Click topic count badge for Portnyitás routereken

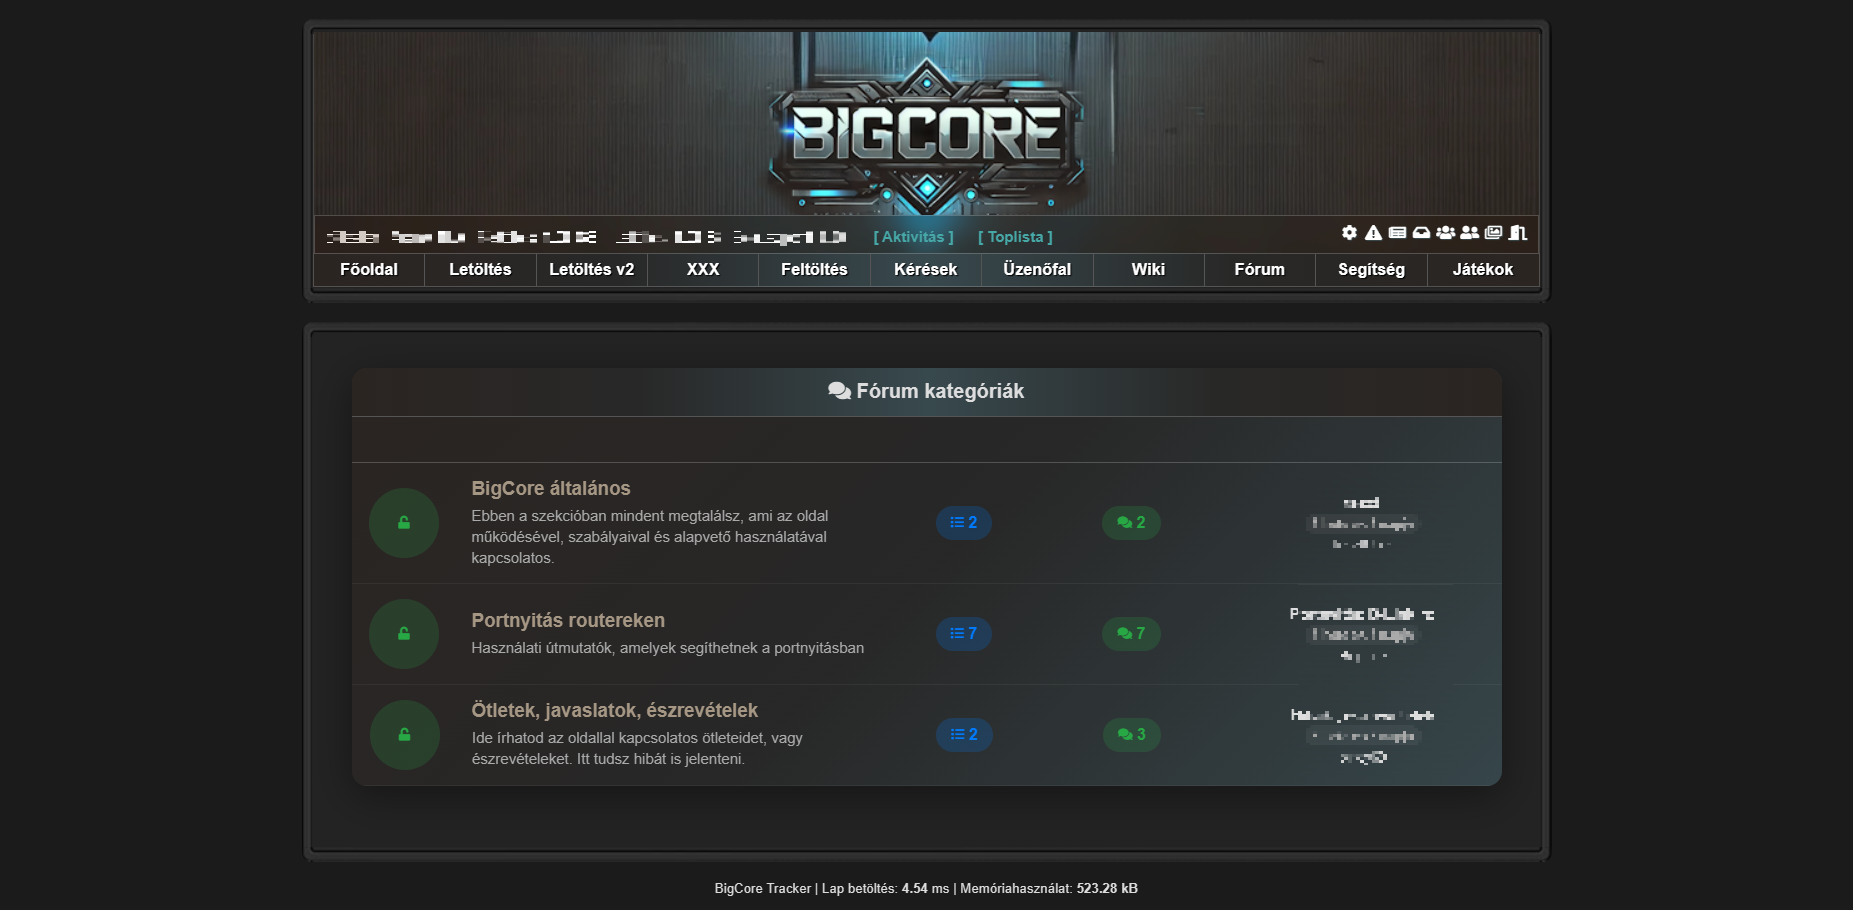[964, 634]
